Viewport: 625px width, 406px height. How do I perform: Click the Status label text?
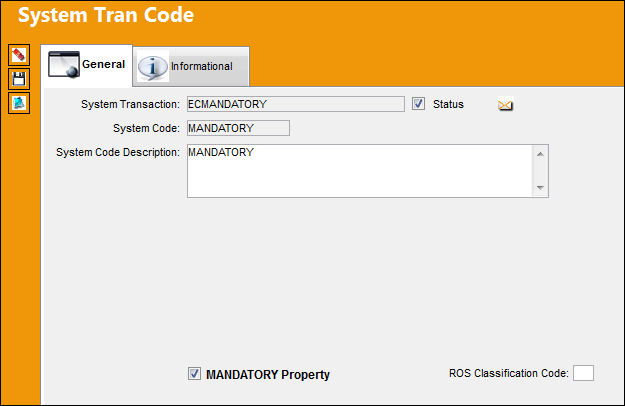coord(448,104)
